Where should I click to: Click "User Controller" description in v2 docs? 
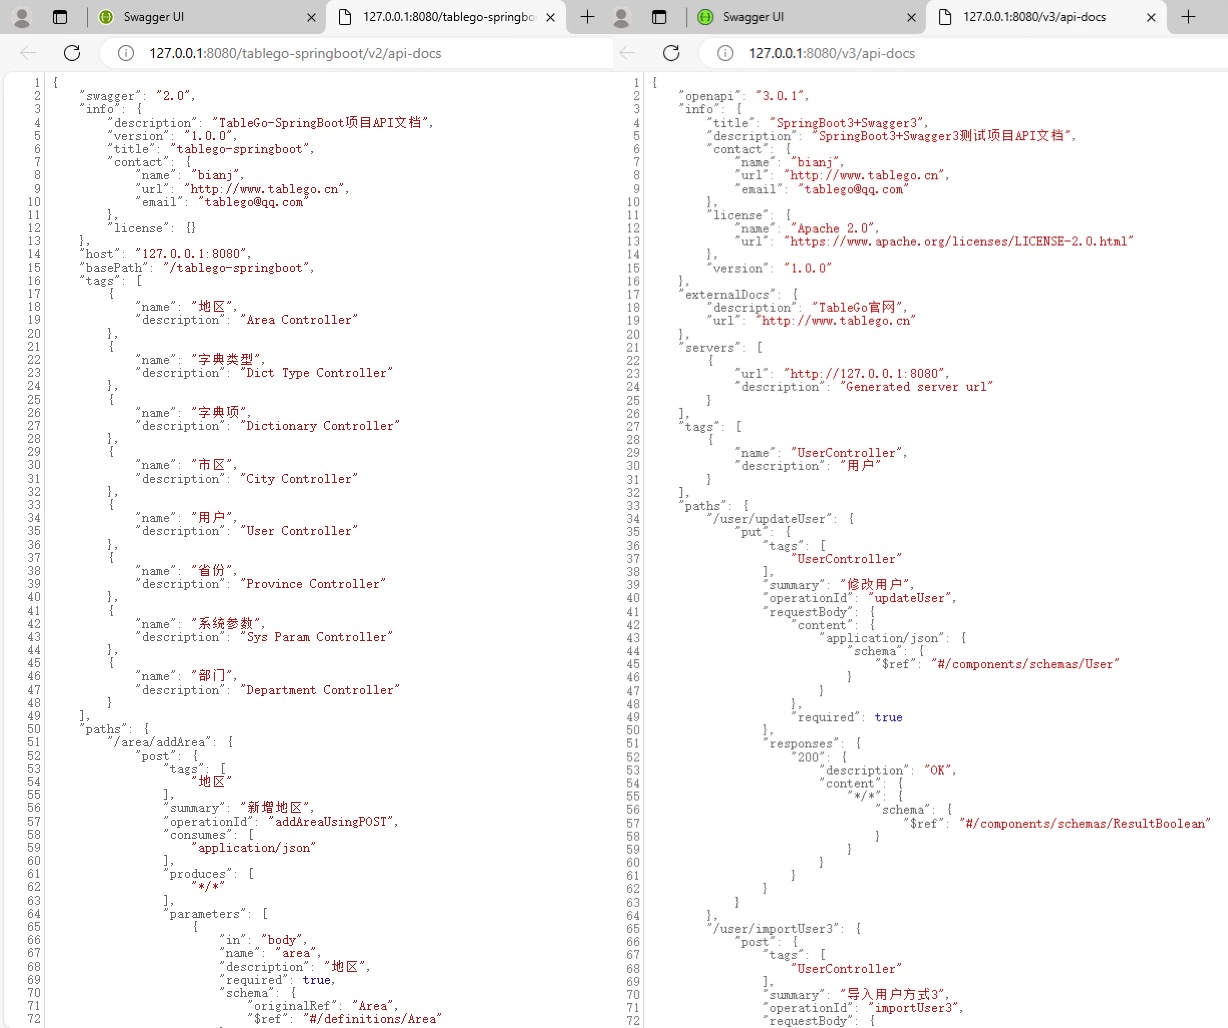click(x=299, y=531)
